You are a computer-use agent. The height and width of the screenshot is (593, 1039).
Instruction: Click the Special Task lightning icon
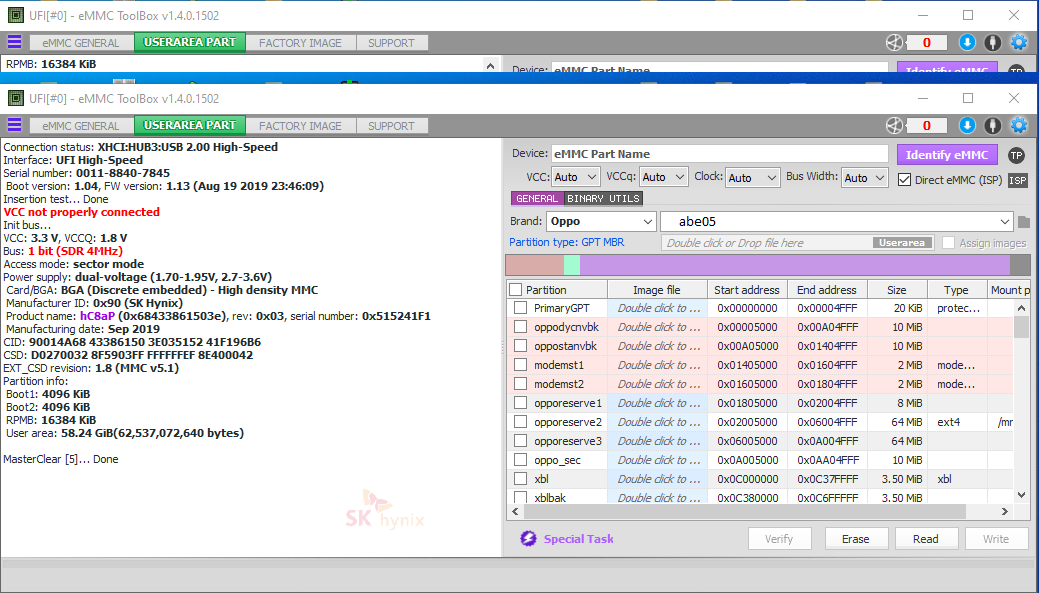coord(528,539)
